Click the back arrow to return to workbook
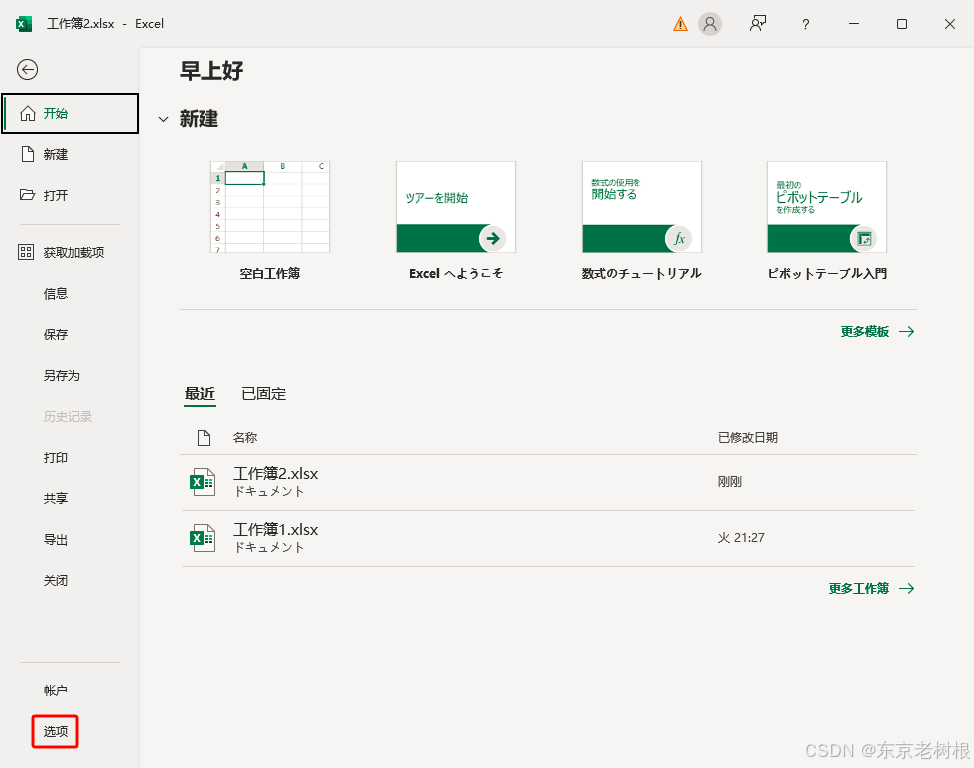Screen dimensions: 974x768 27,70
